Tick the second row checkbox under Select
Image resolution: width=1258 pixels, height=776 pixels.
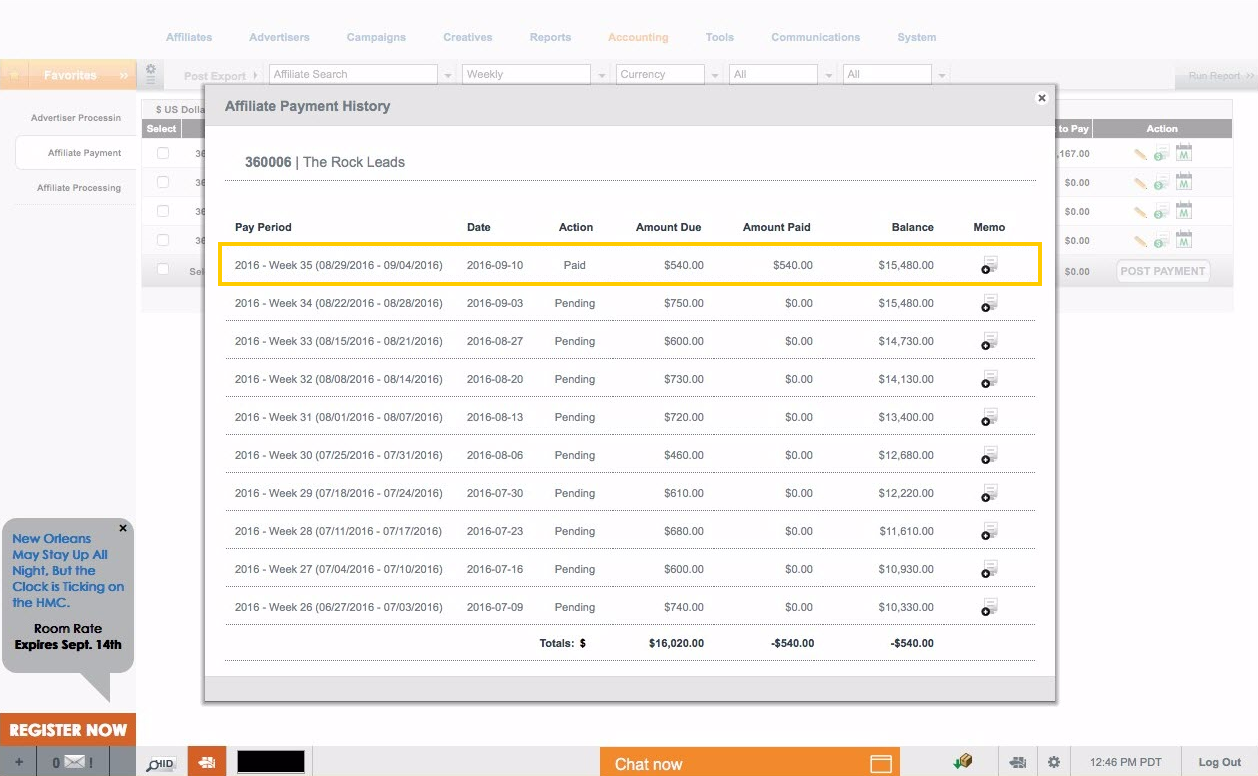point(162,182)
